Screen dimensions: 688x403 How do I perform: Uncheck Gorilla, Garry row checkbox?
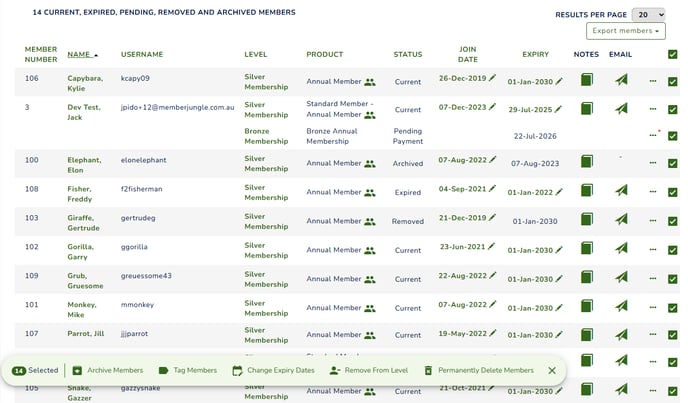(x=673, y=250)
